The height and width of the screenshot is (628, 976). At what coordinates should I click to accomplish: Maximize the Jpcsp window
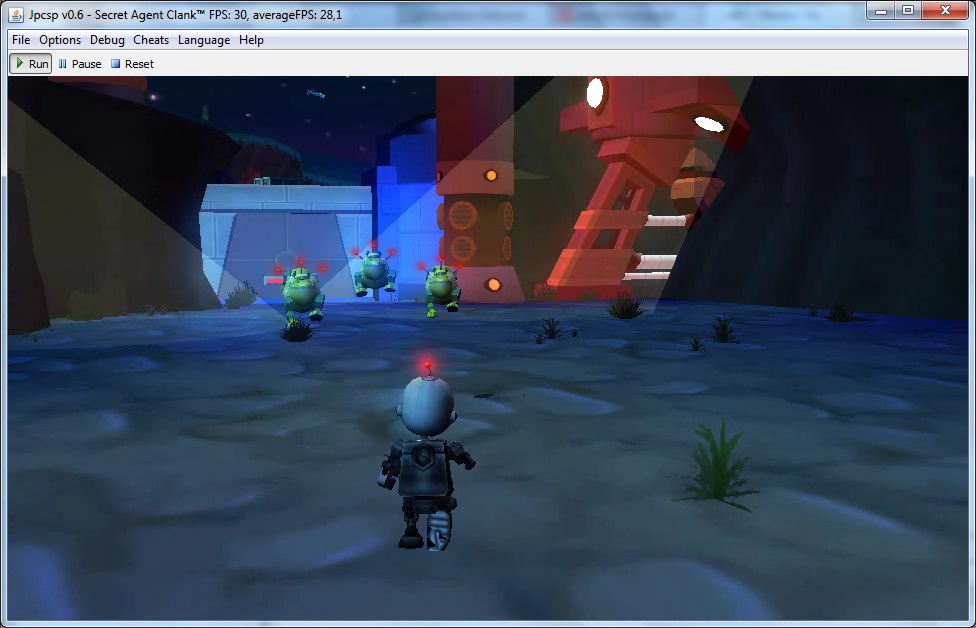908,11
